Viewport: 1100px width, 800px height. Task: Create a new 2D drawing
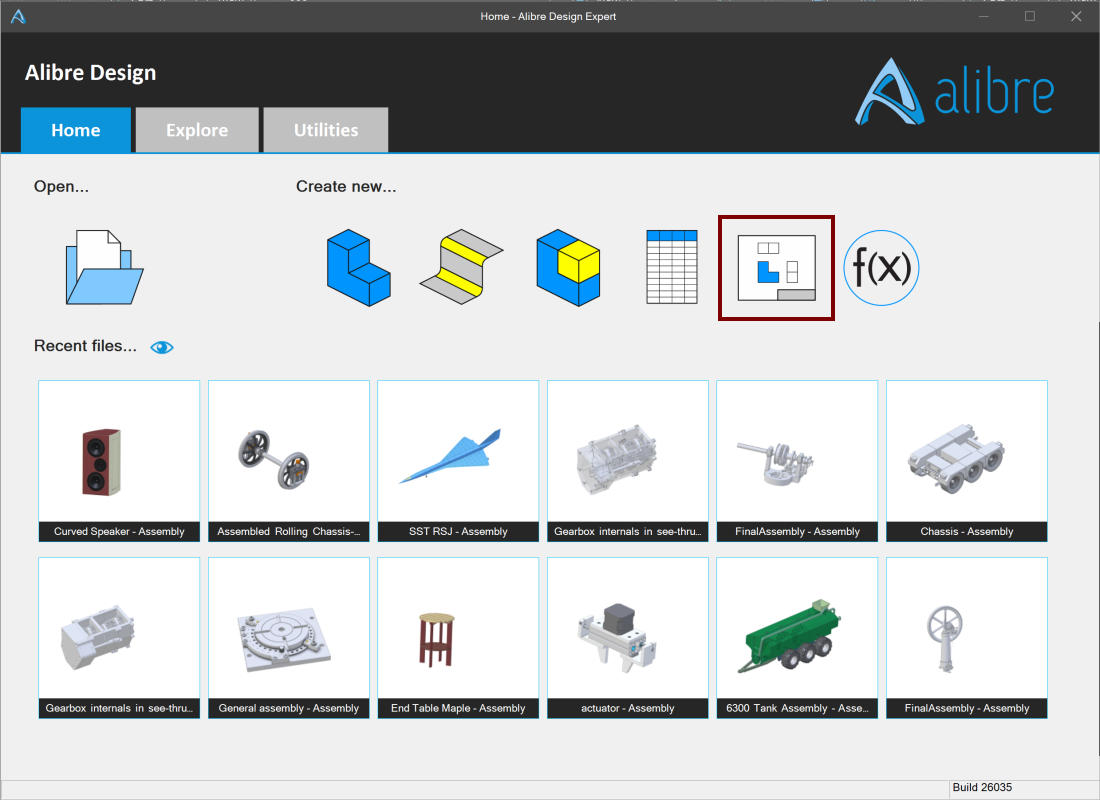click(x=776, y=267)
